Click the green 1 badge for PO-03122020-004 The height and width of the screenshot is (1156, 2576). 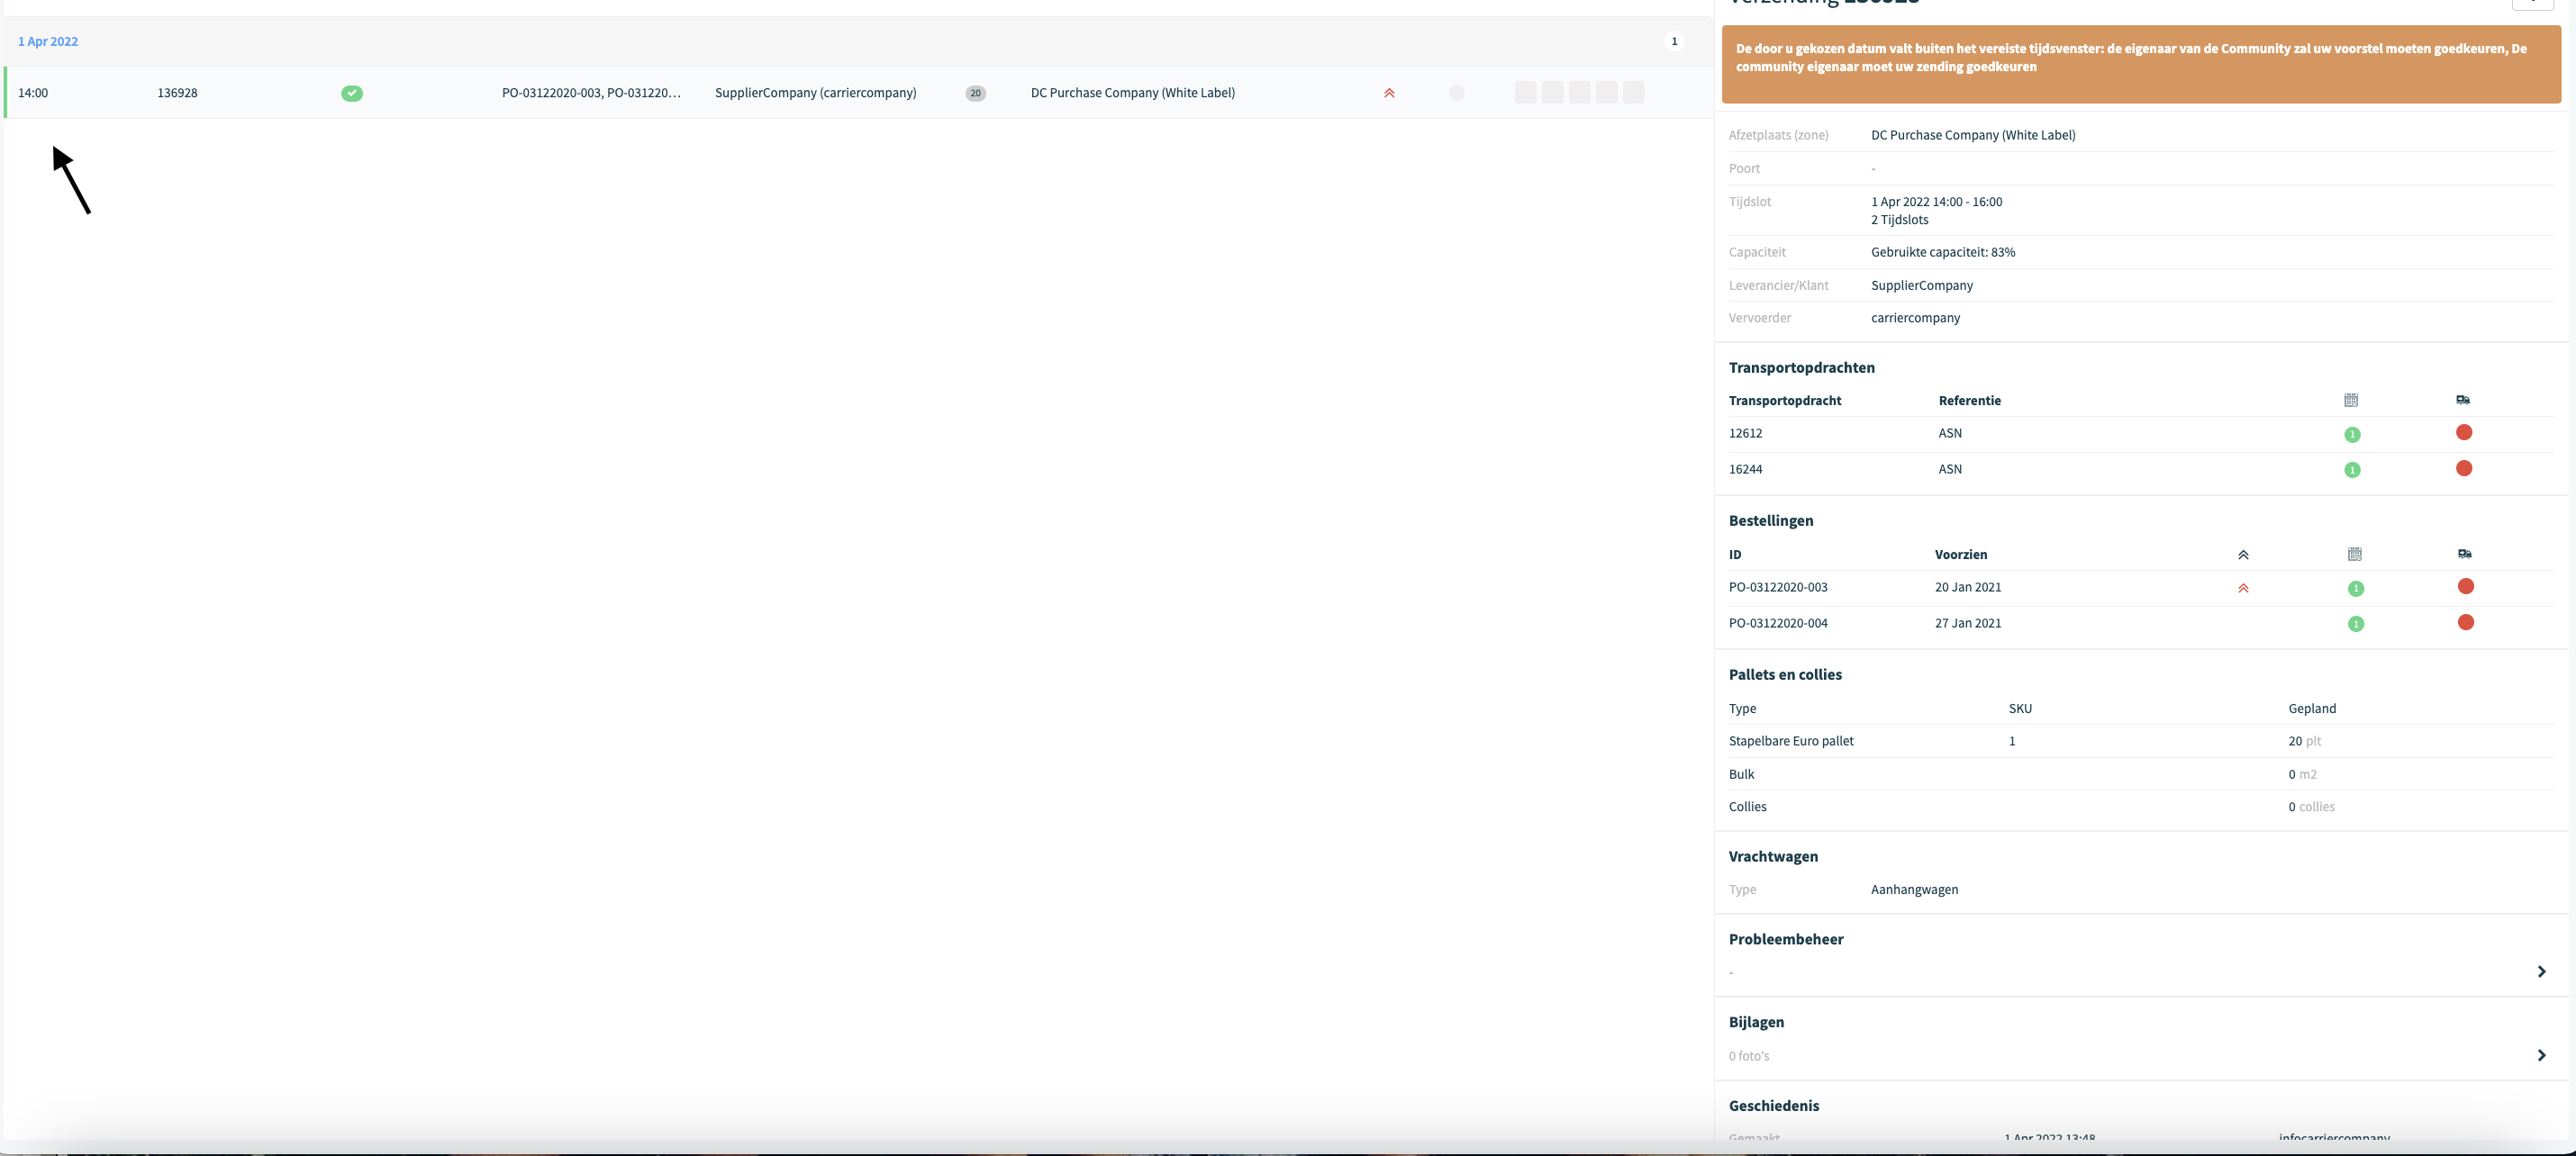tap(2356, 624)
